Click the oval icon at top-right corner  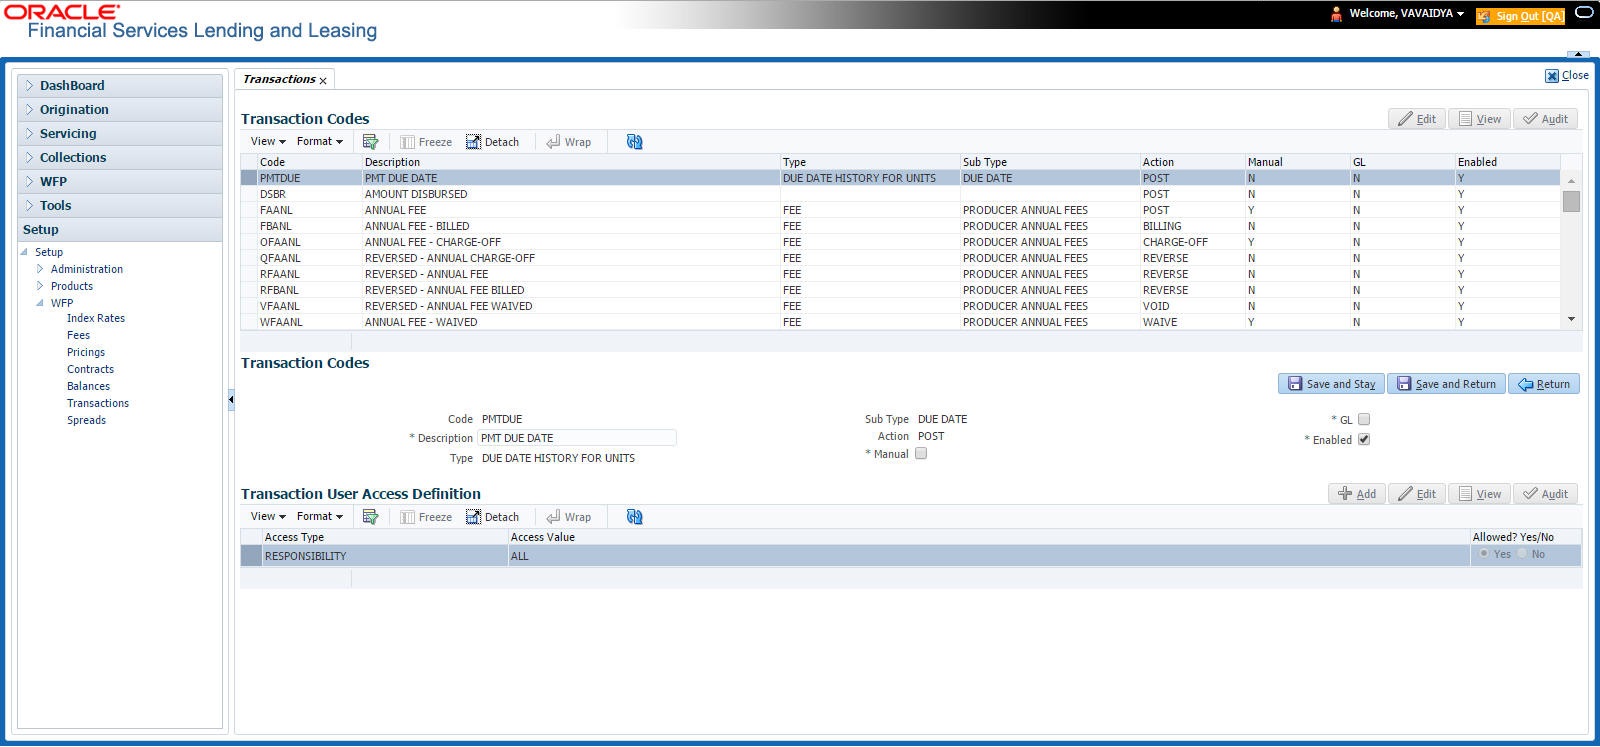coord(1584,13)
